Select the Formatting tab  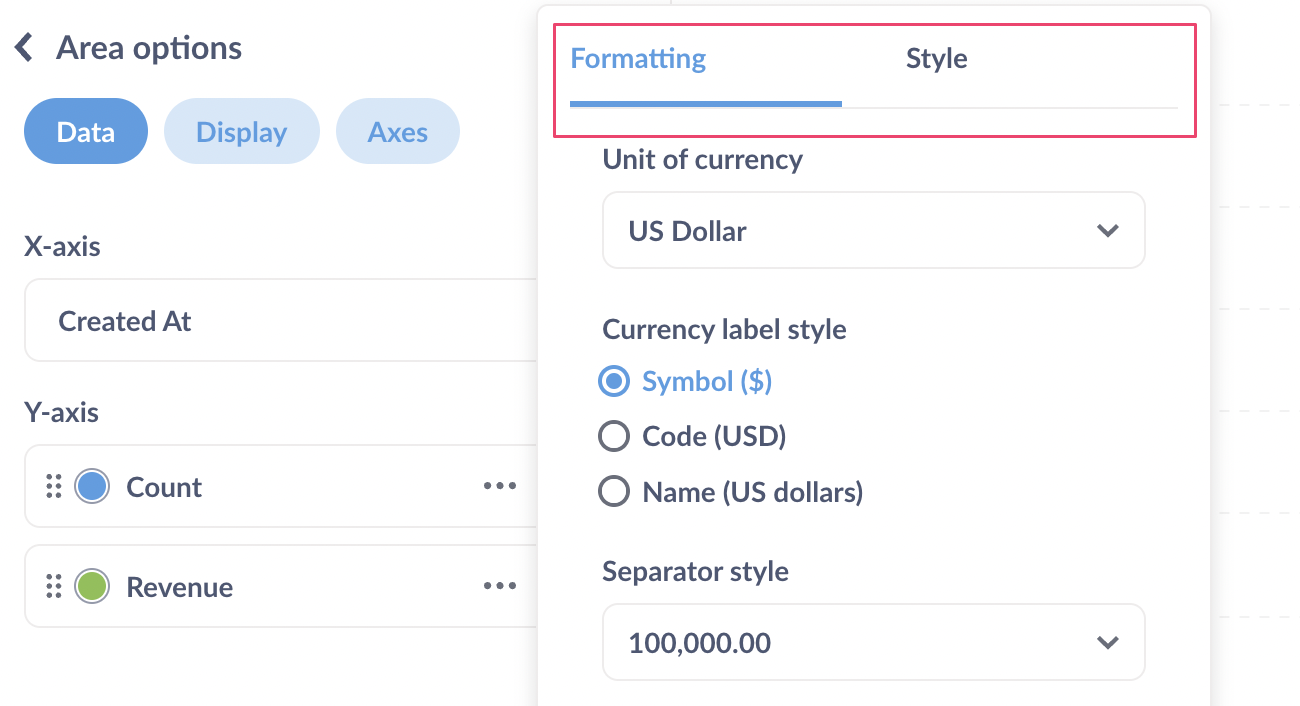pos(637,58)
